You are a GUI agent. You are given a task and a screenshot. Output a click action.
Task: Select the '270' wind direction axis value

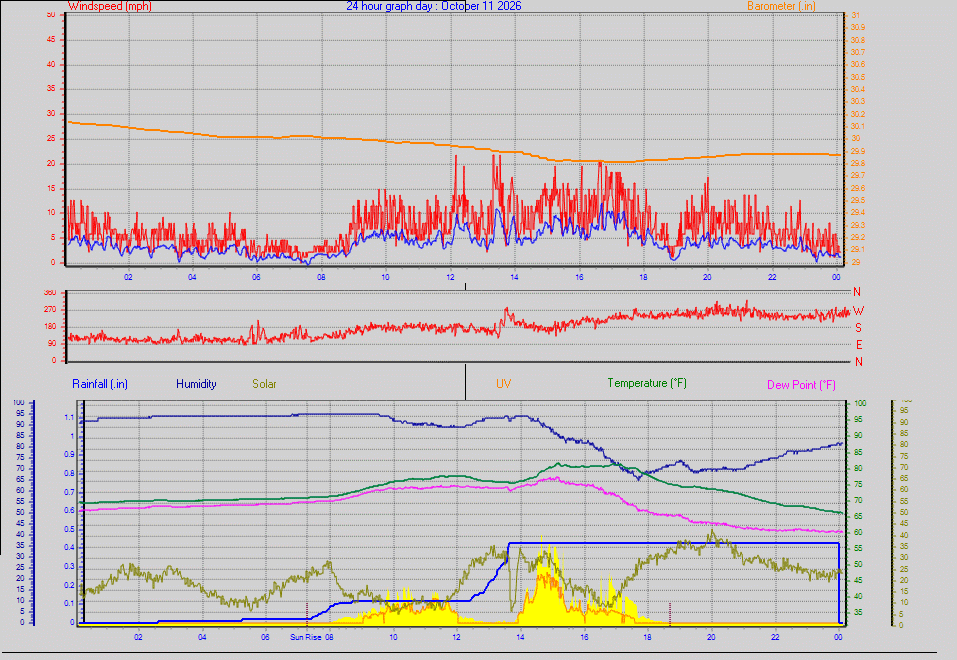(49, 310)
